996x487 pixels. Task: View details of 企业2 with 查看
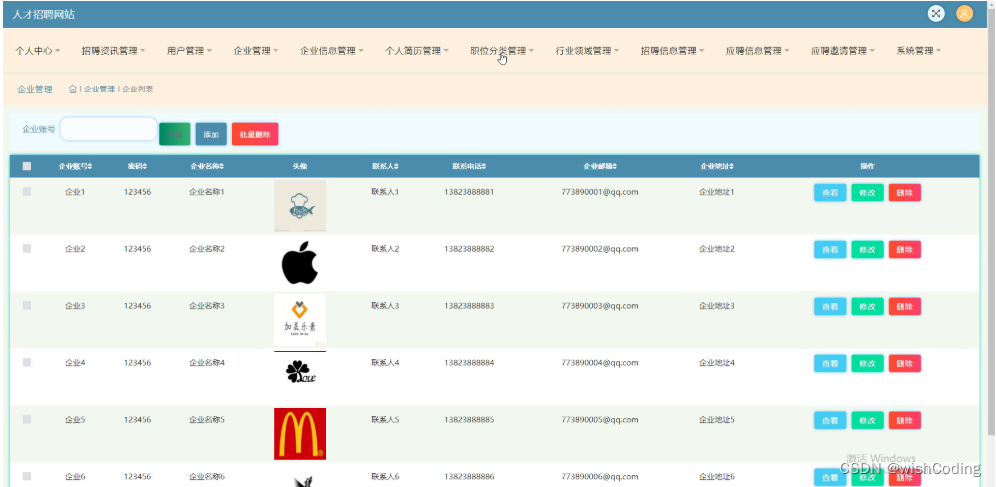pyautogui.click(x=830, y=250)
